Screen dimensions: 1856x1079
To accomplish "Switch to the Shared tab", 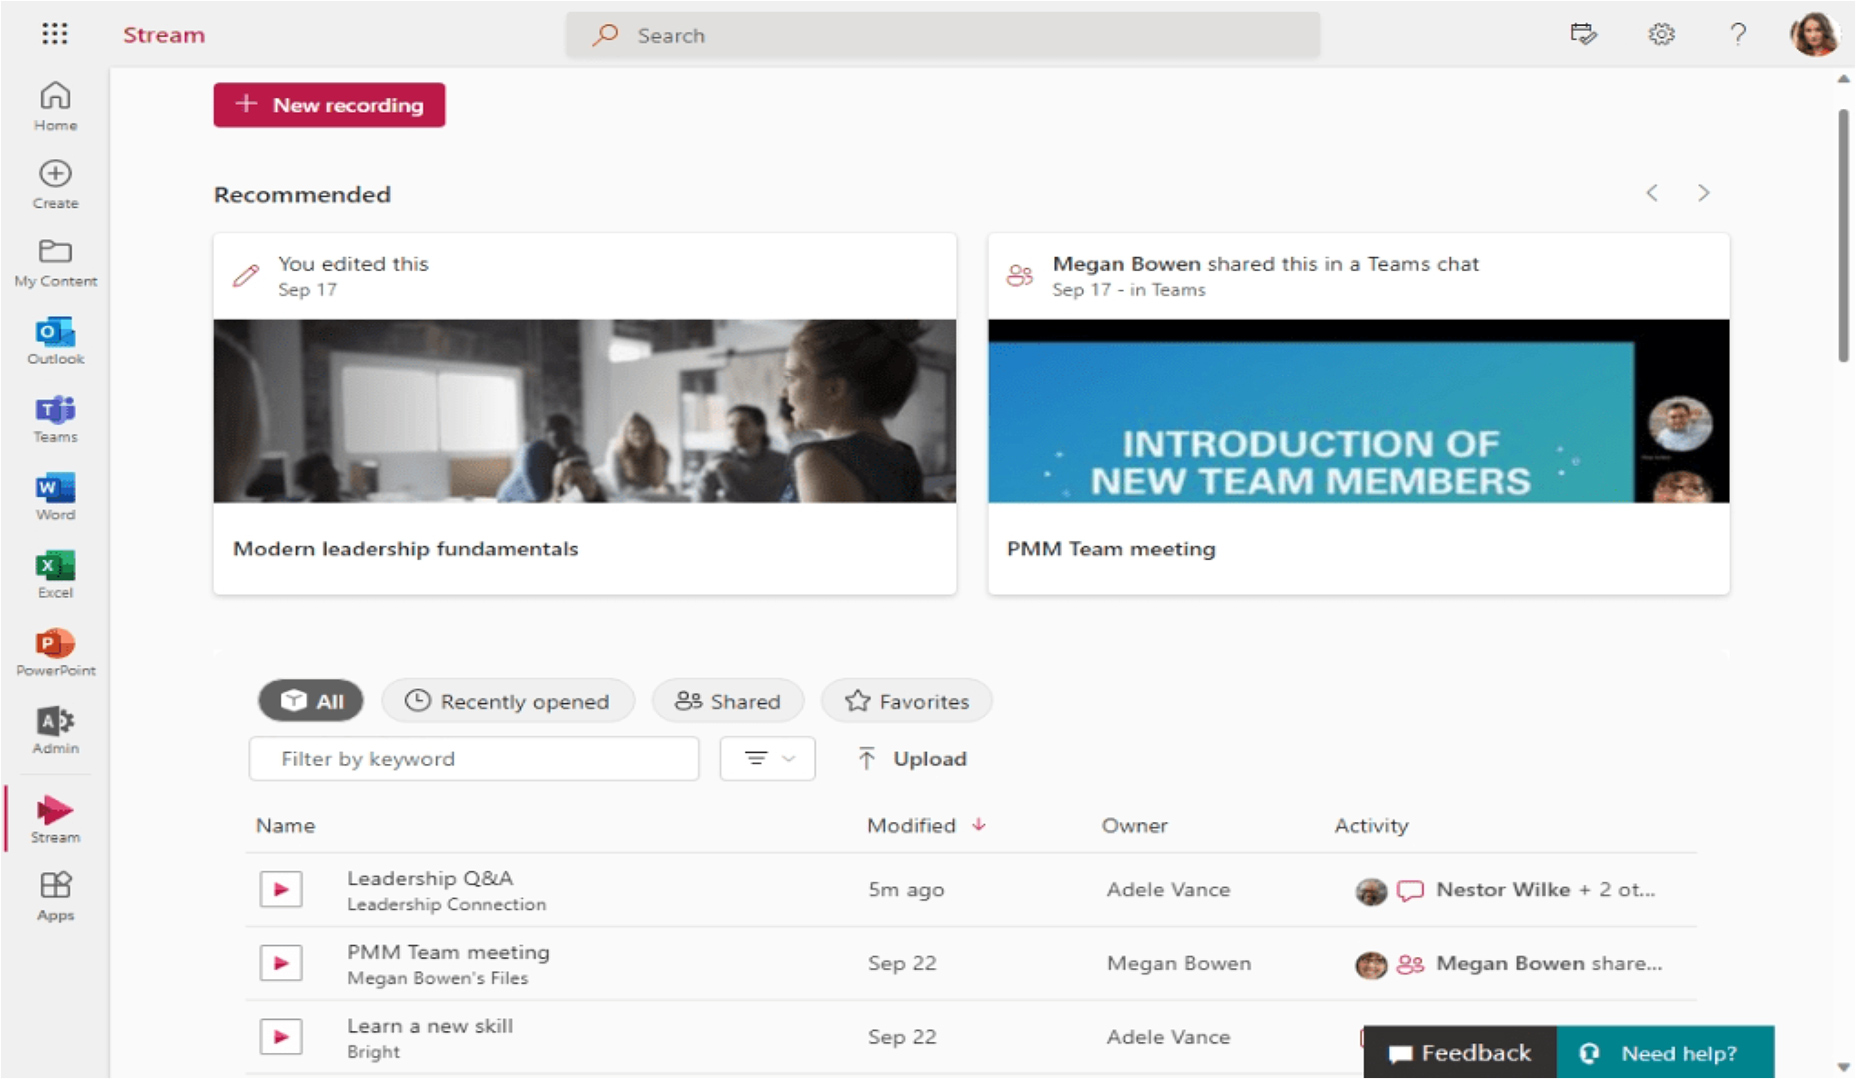I will [x=727, y=701].
